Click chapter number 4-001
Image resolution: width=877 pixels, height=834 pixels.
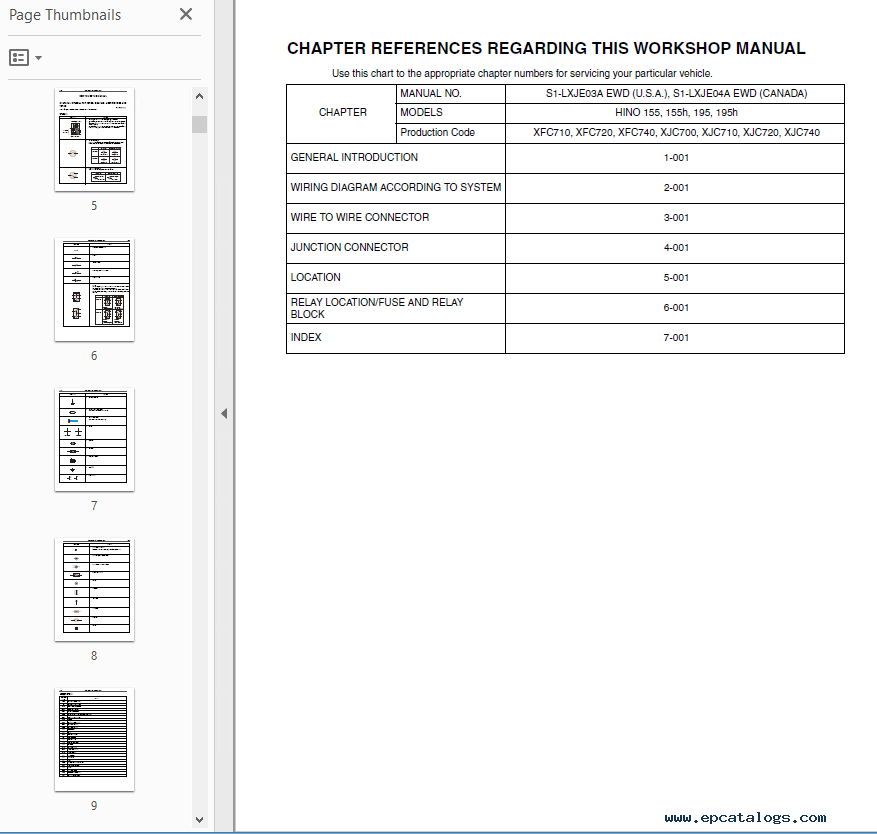[x=676, y=248]
